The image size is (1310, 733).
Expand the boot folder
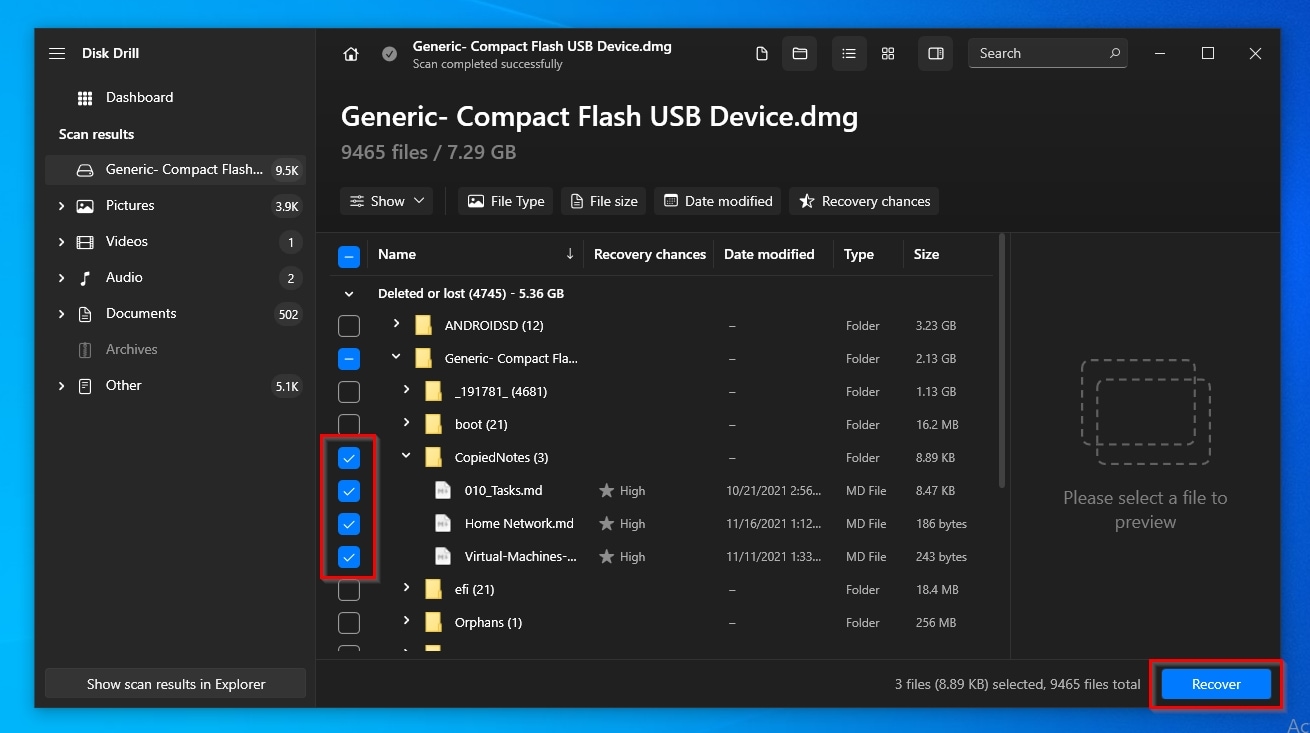406,423
